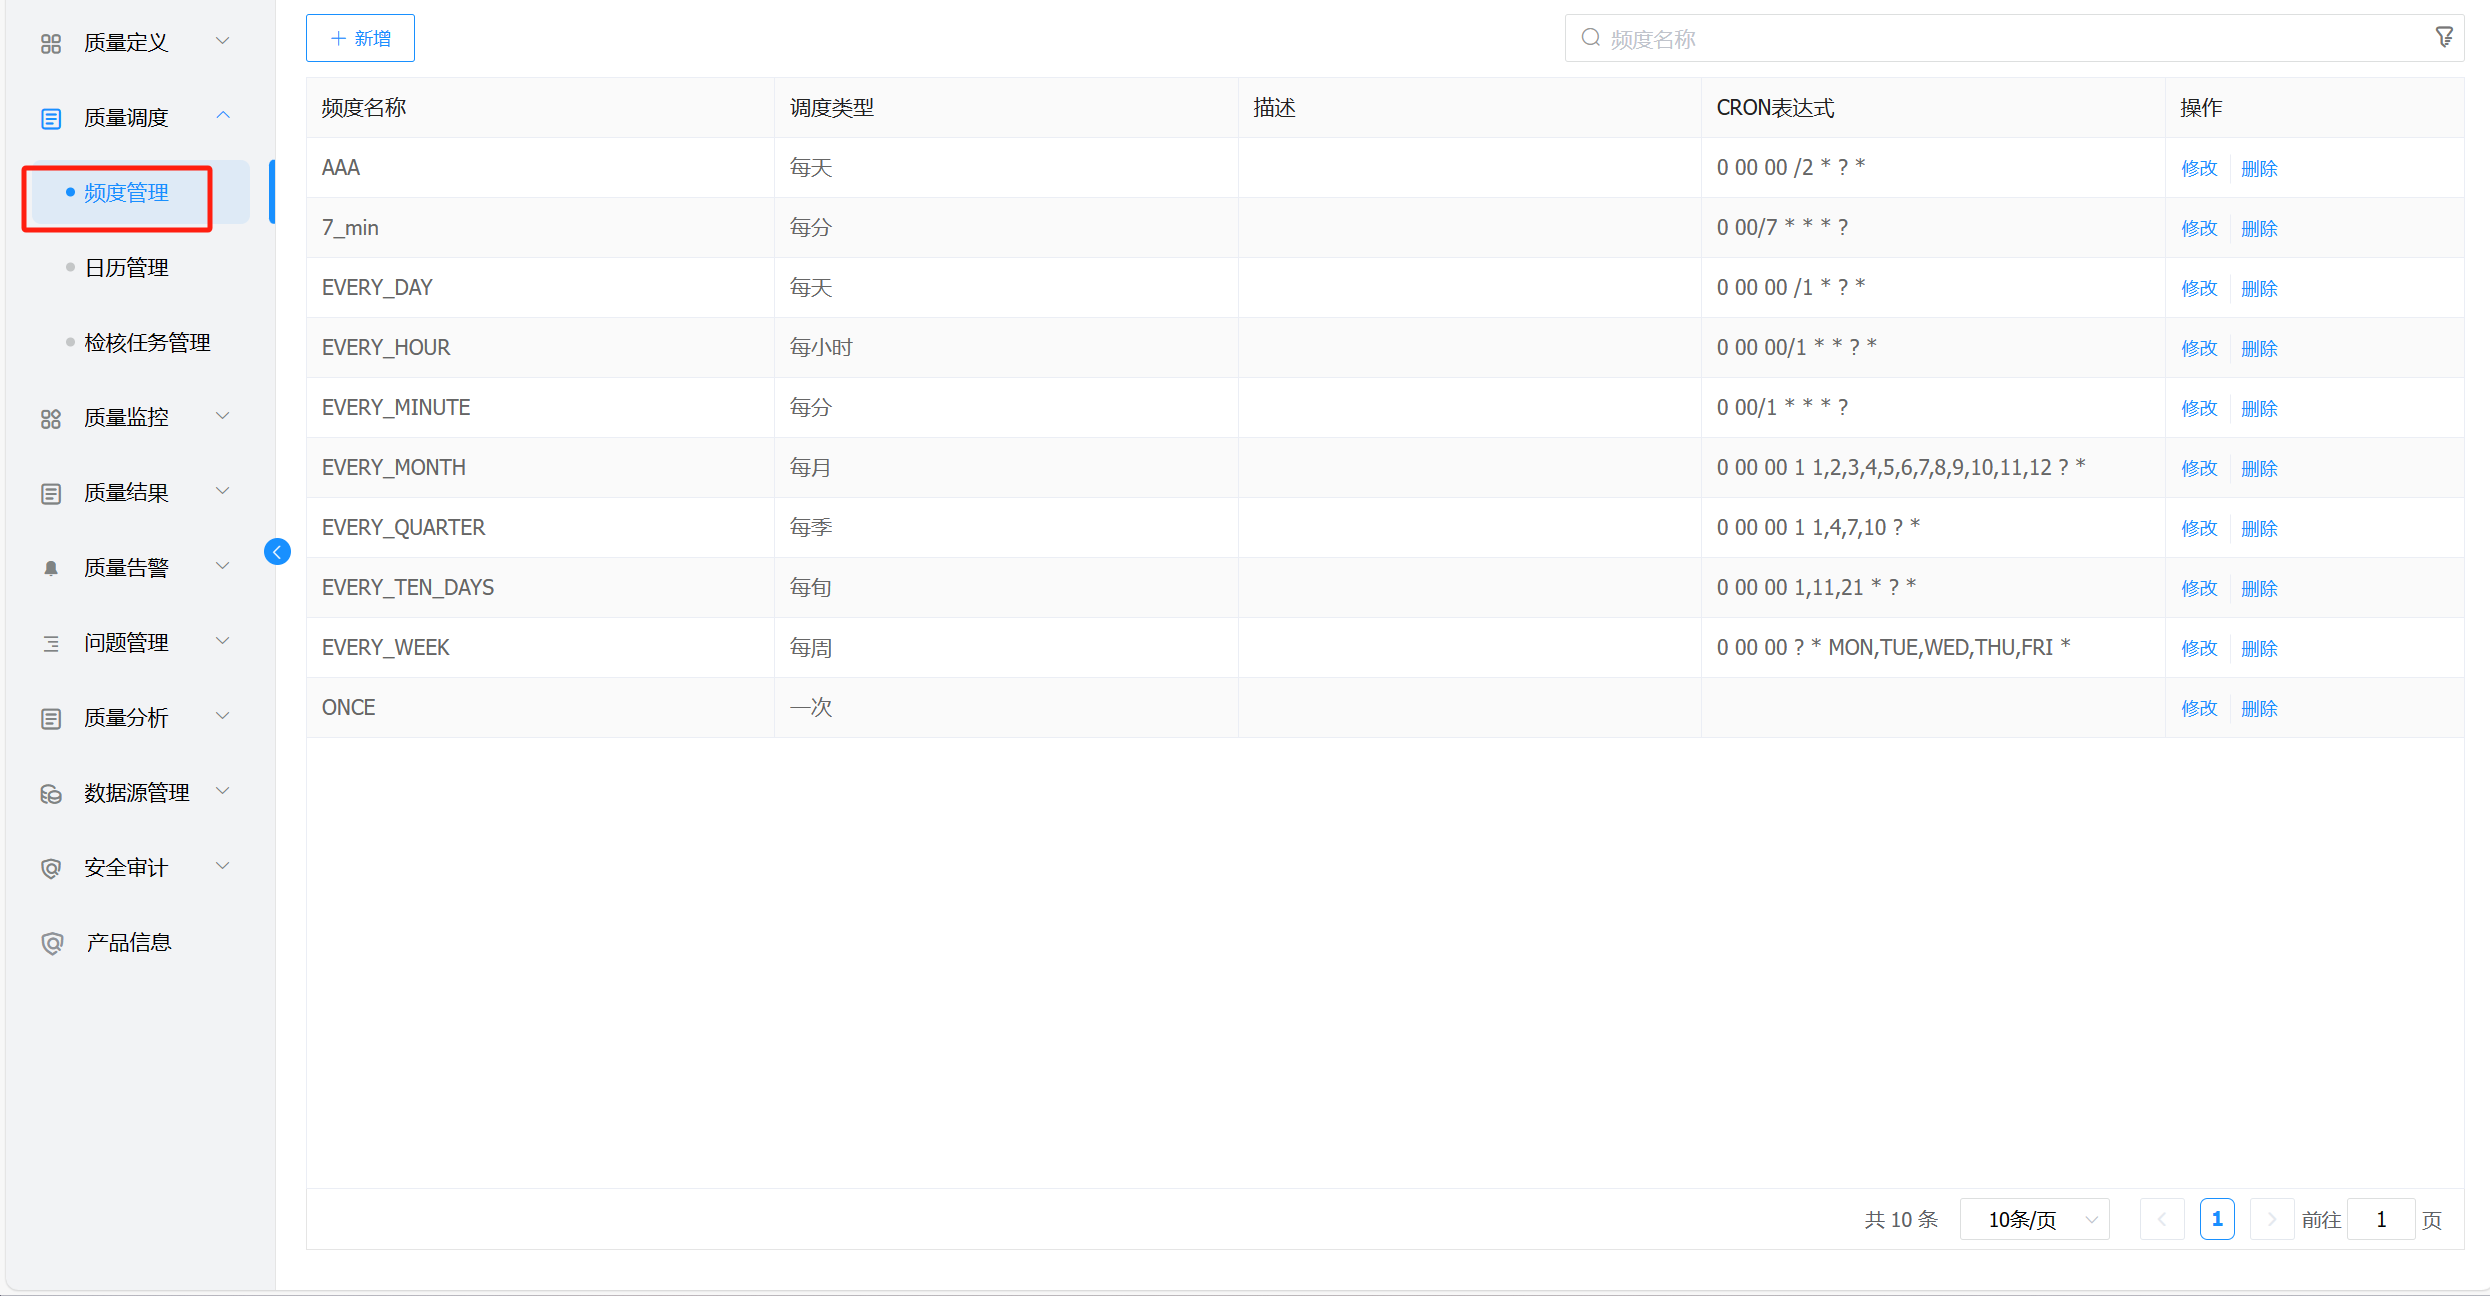Image resolution: width=2490 pixels, height=1296 pixels.
Task: Click the 质量监控 grid icon
Action: 51,418
